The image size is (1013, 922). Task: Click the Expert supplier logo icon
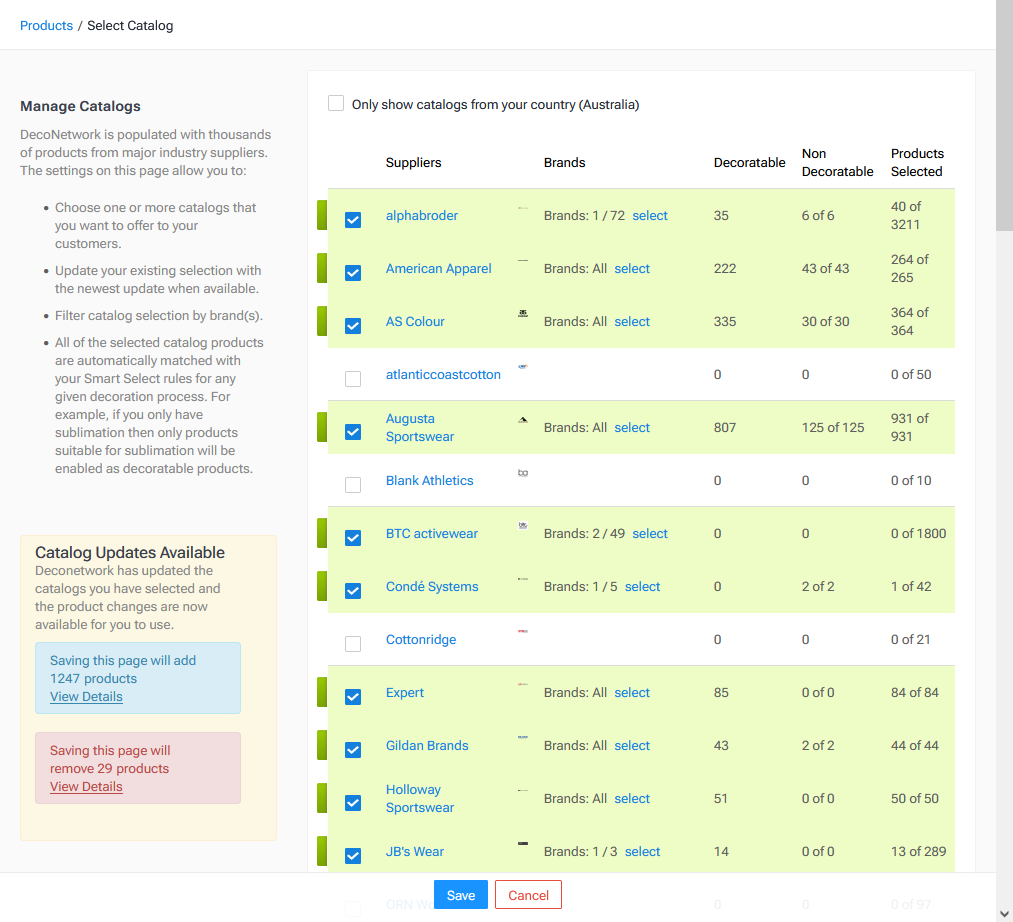coord(523,684)
